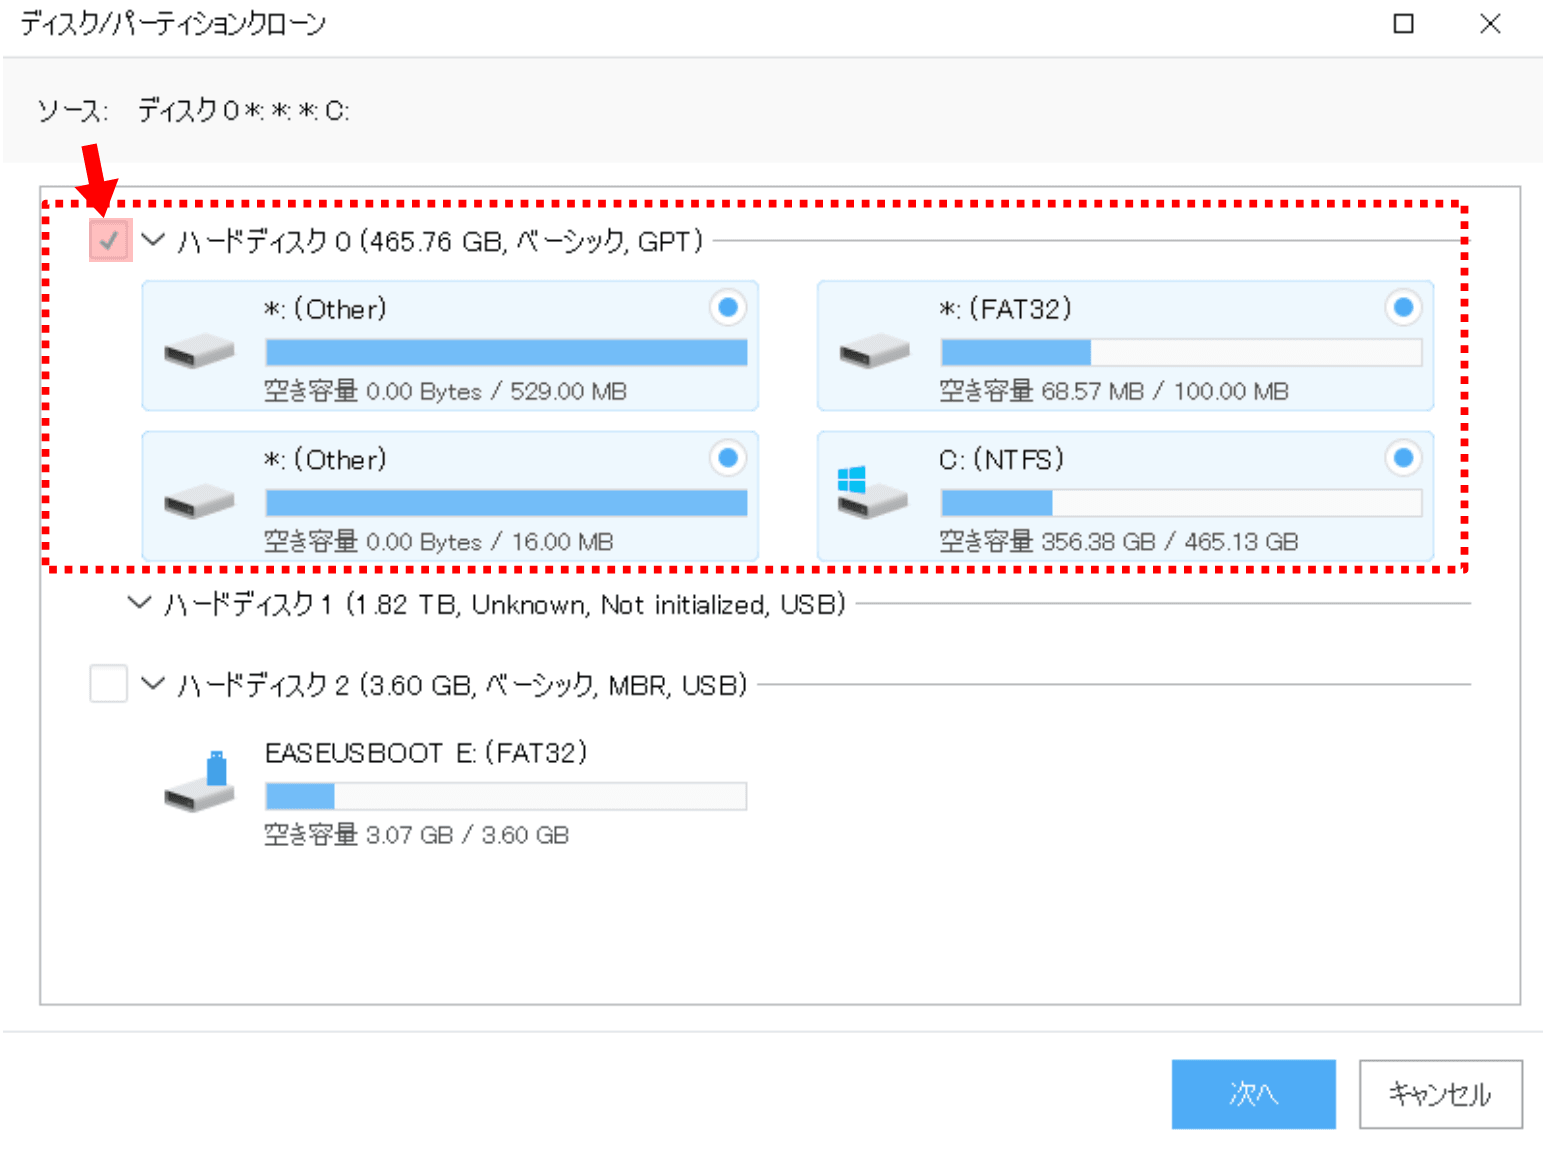Click the USB drive icon for EASEUSBOOT E:
Viewport: 1546px width, 1150px height.
pos(199,783)
